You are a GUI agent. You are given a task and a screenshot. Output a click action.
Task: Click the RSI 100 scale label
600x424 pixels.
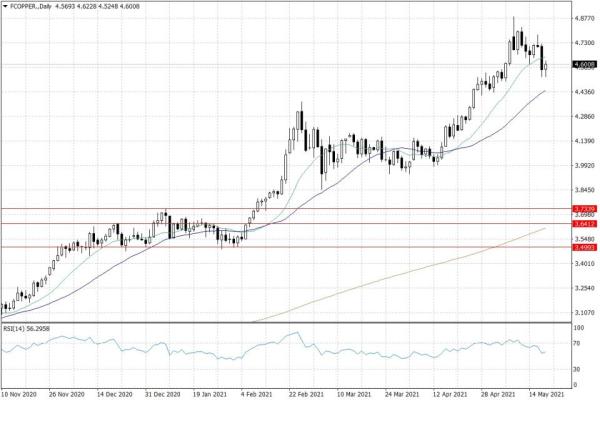point(579,327)
